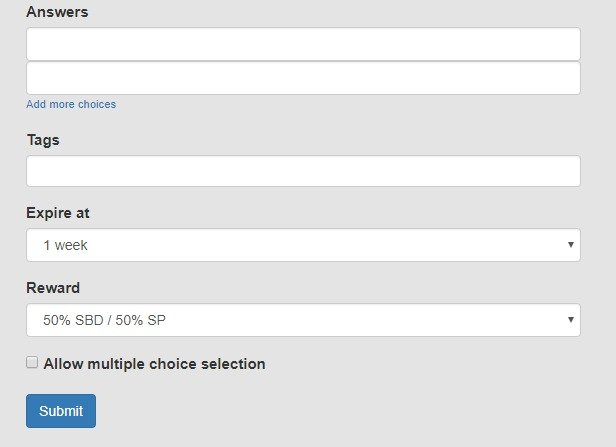This screenshot has width=616, height=447.
Task: Click the Add more choices link
Action: [71, 104]
